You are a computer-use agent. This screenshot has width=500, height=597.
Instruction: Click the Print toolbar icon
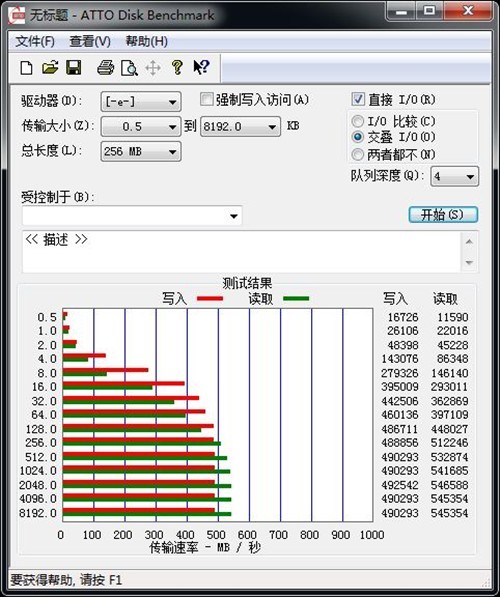[105, 68]
